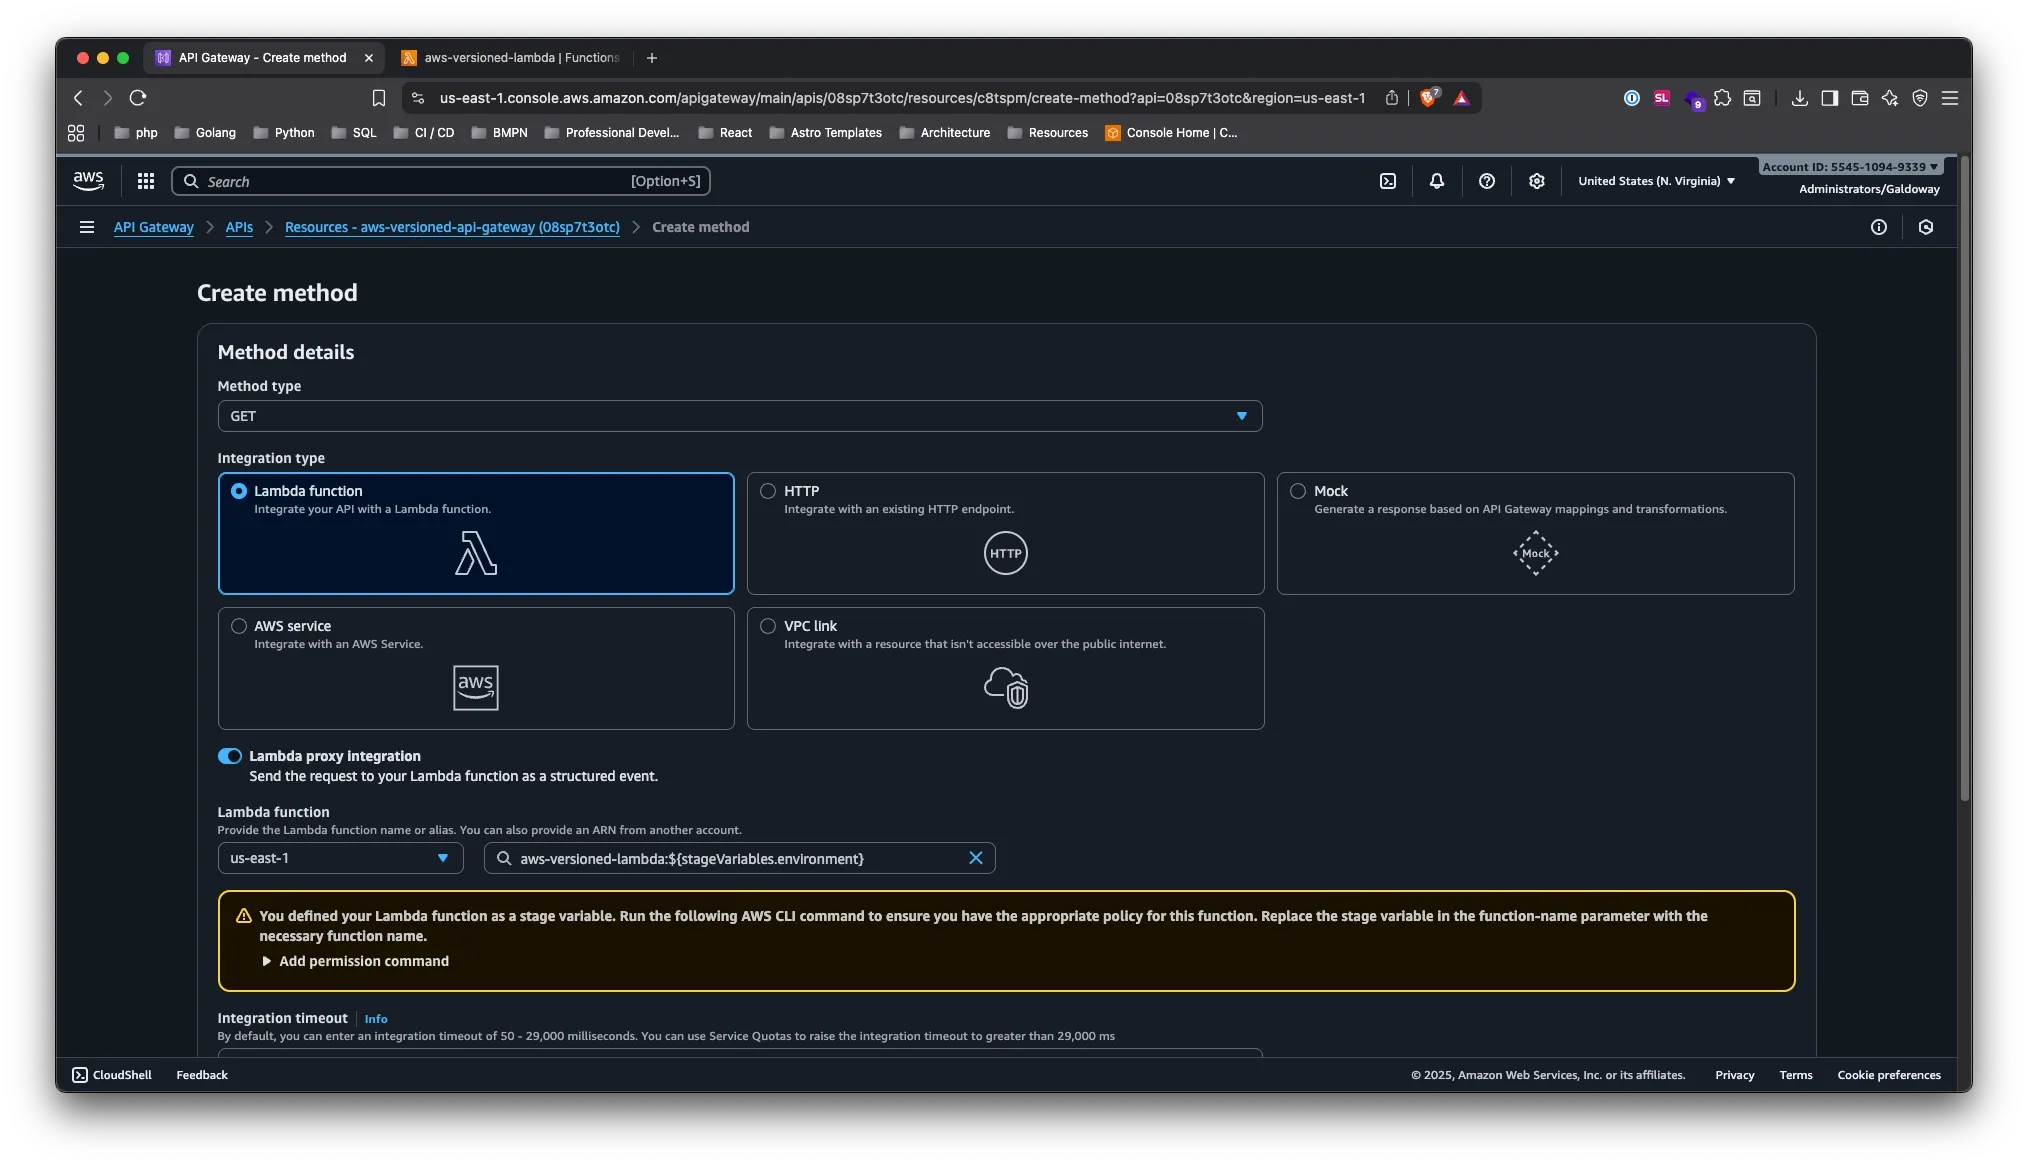Open the settings gear in the navbar
The image size is (2028, 1166).
1536,181
